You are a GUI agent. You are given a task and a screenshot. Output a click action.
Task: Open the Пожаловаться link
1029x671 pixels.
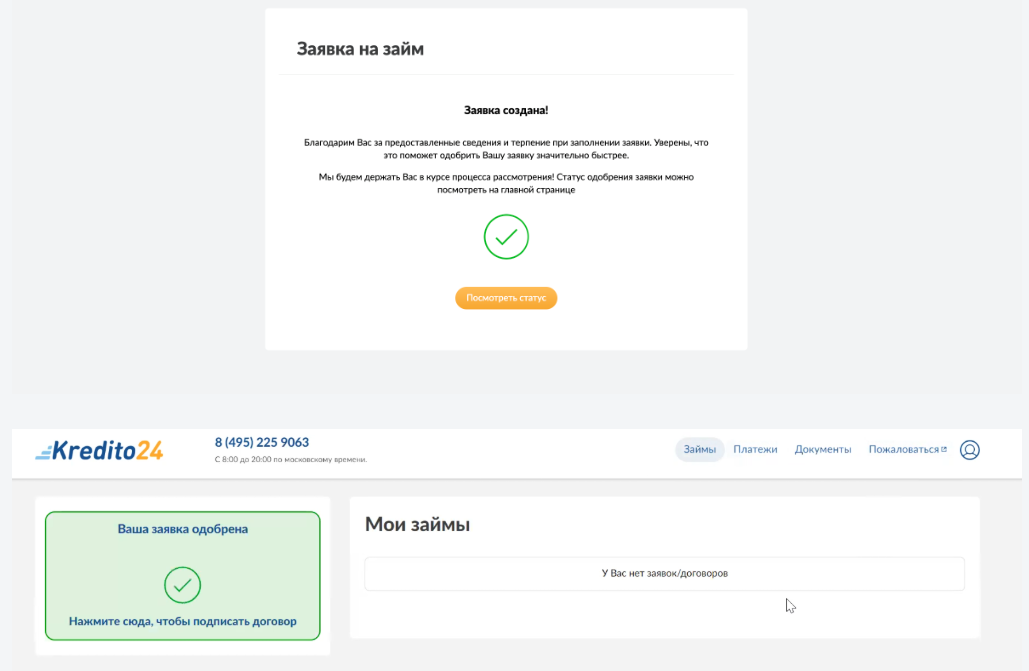click(904, 450)
